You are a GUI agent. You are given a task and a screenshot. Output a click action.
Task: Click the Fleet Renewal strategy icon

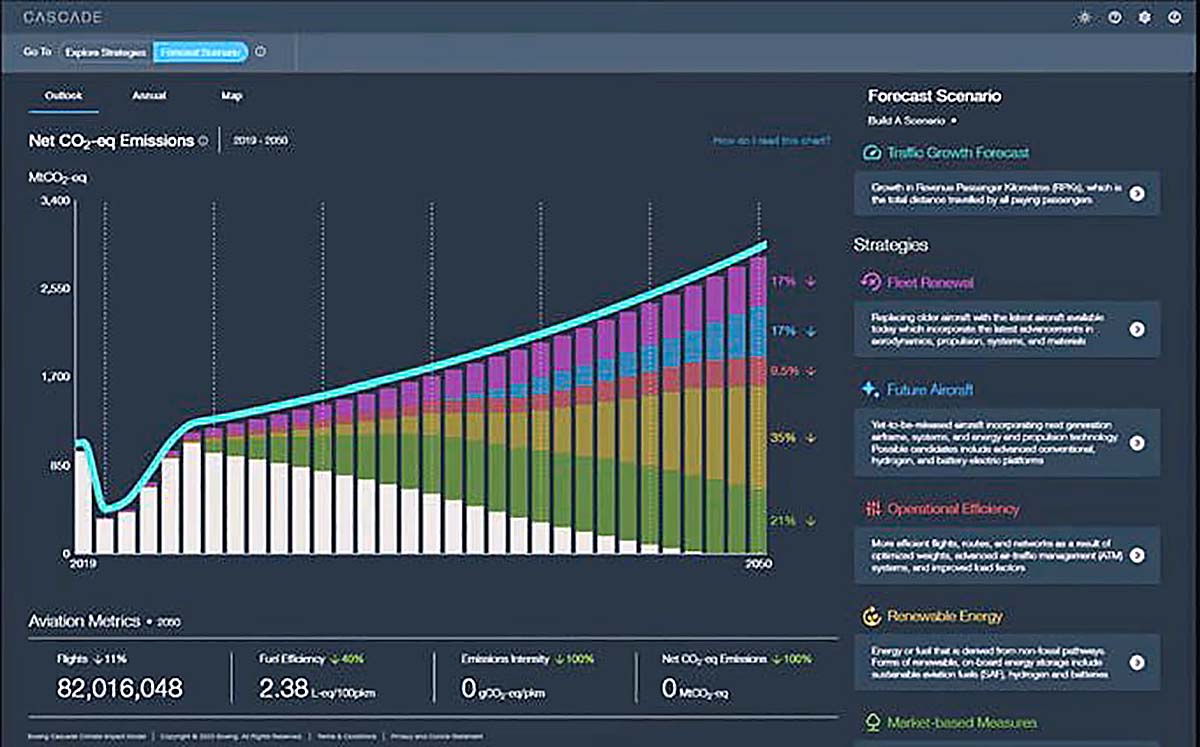(x=870, y=282)
